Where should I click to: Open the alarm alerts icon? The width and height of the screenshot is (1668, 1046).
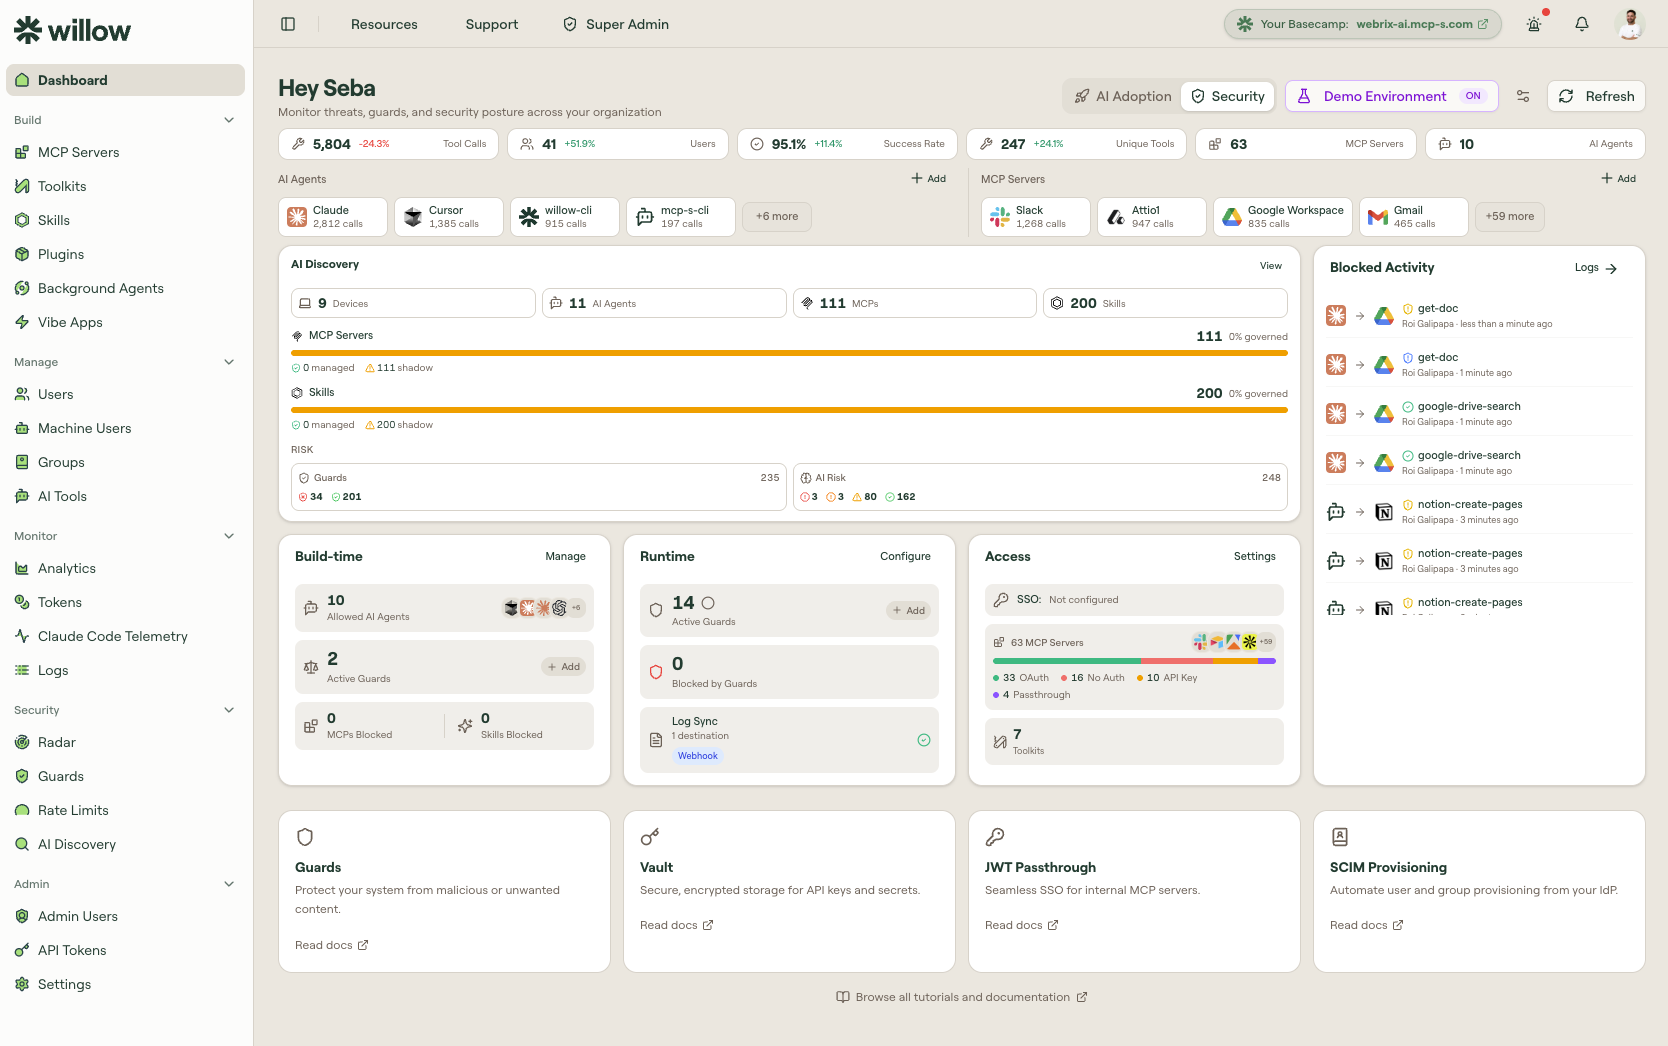[1534, 24]
